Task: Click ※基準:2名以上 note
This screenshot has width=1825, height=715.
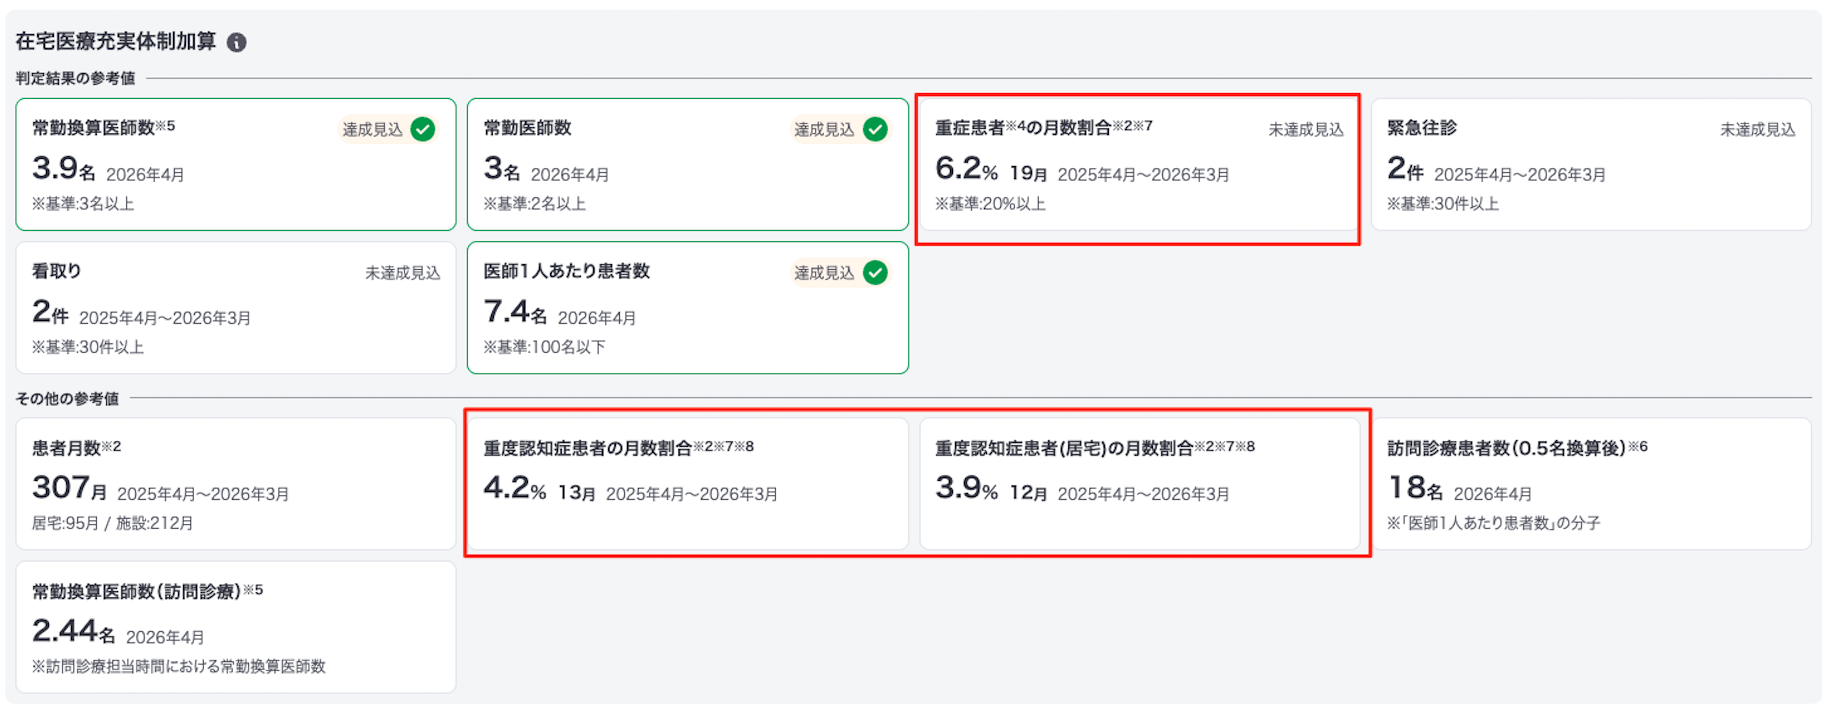Action: (534, 204)
